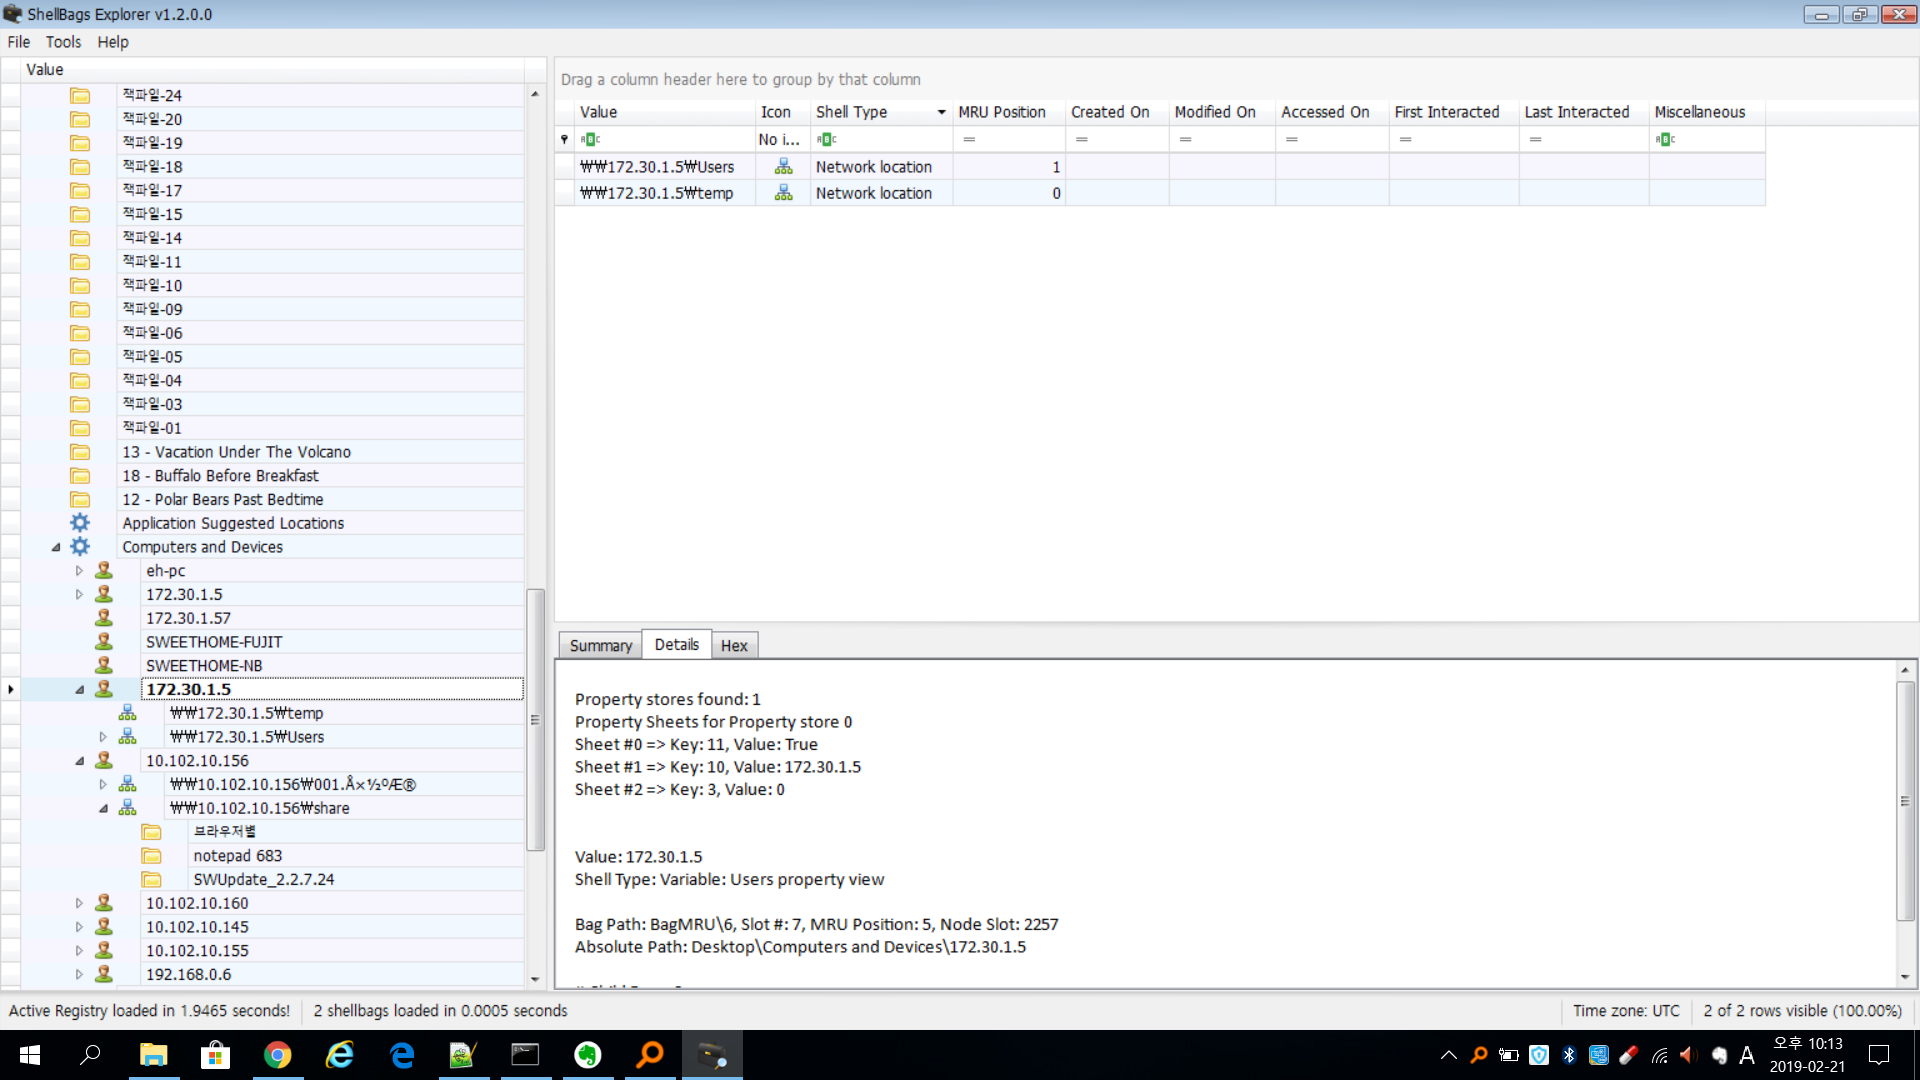Open Chrome from the taskbar
Image resolution: width=1920 pixels, height=1080 pixels.
277,1055
